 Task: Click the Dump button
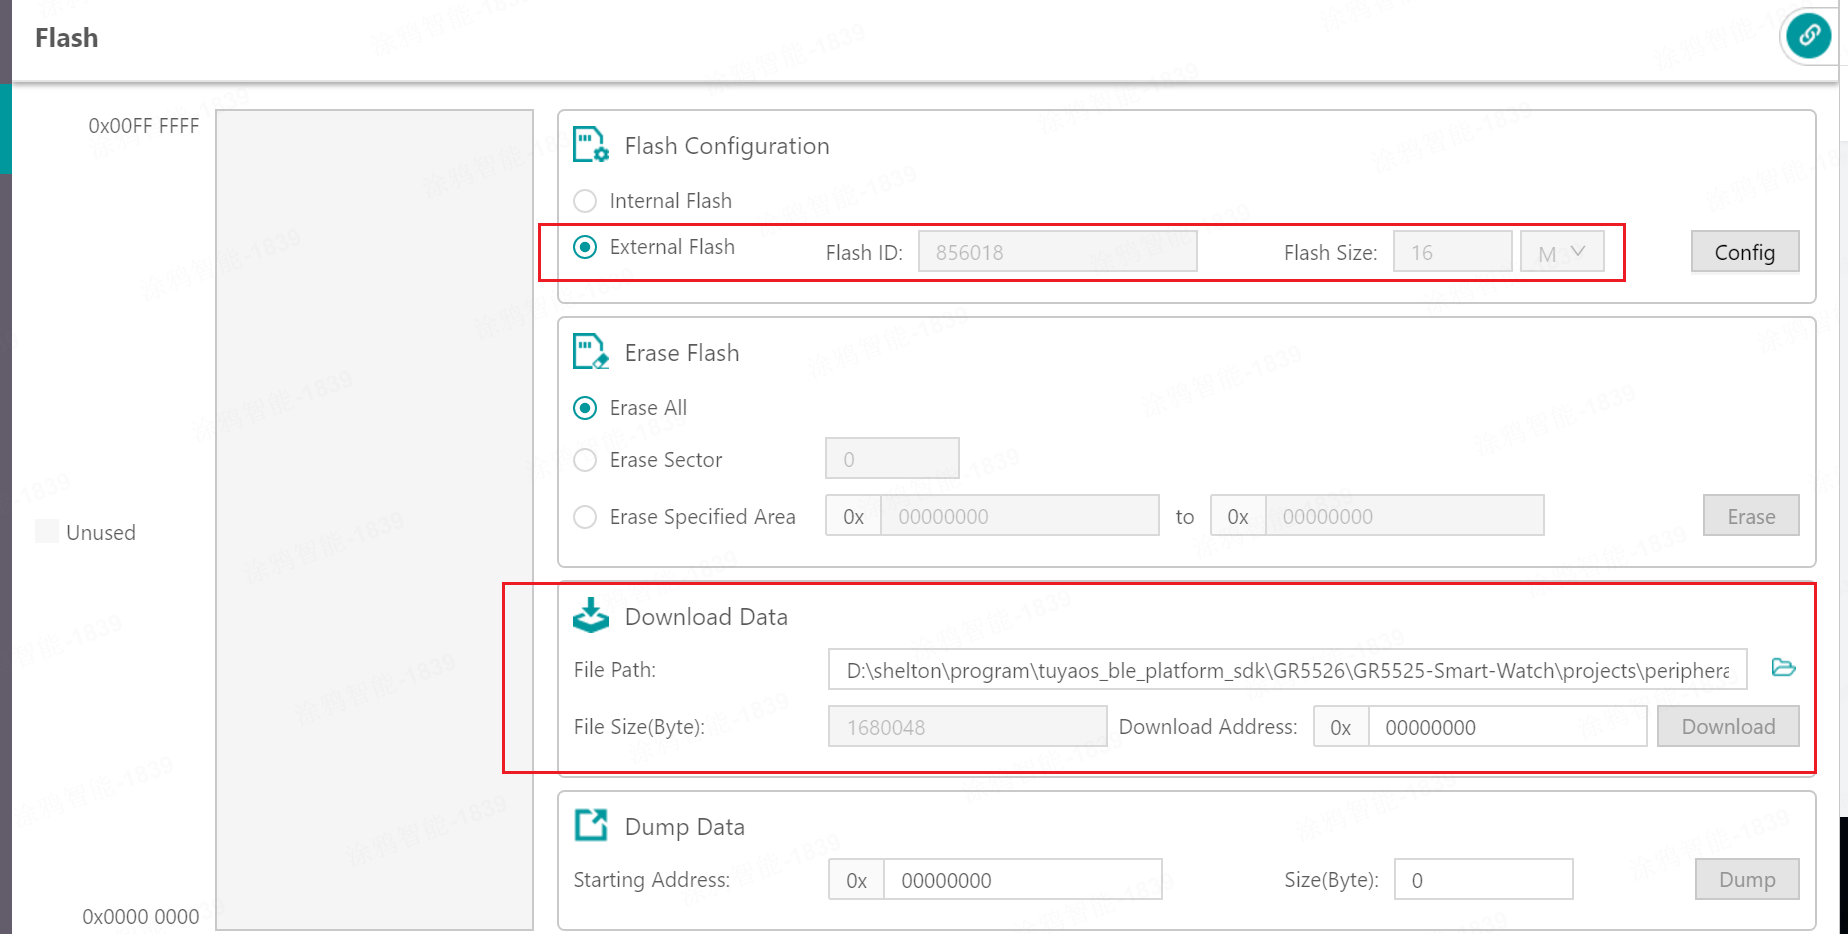coord(1747,880)
